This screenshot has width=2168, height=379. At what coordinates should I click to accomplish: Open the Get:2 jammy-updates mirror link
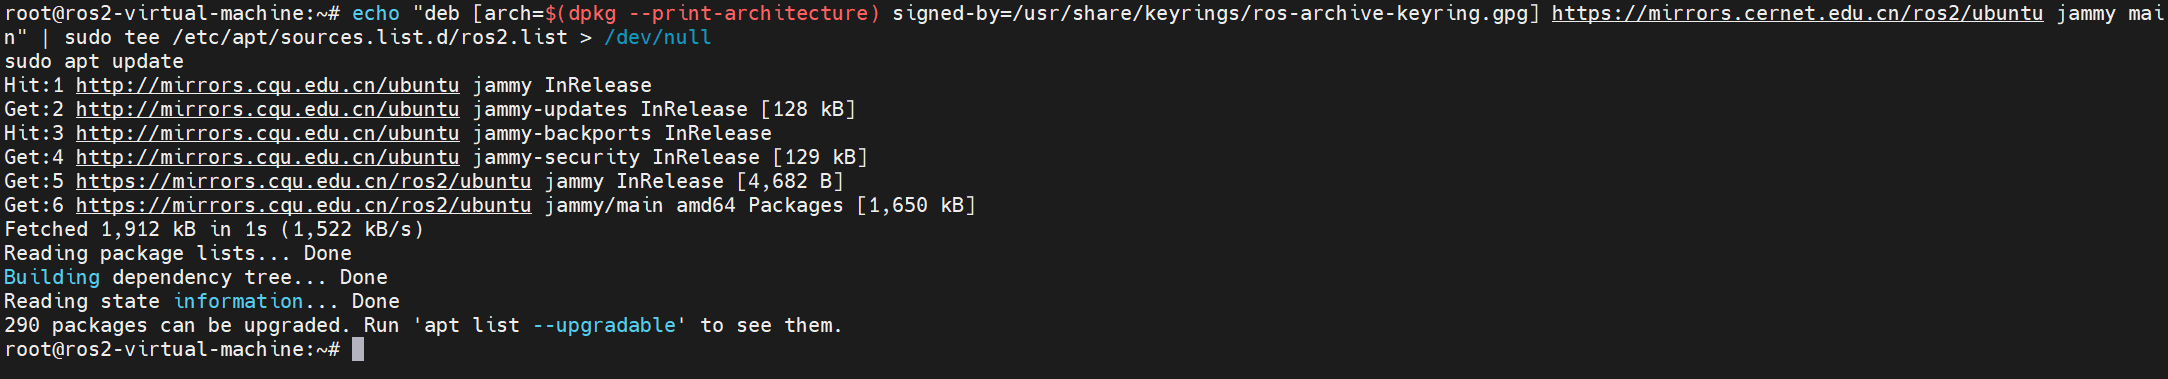click(268, 110)
